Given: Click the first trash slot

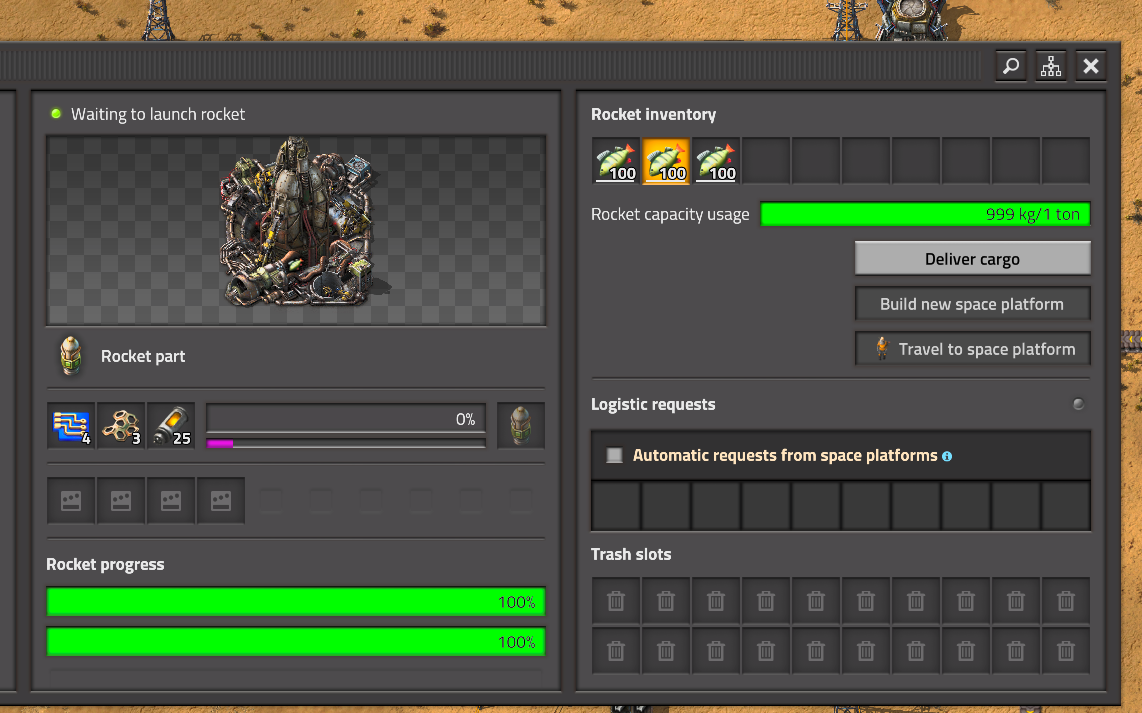Looking at the screenshot, I should point(616,601).
